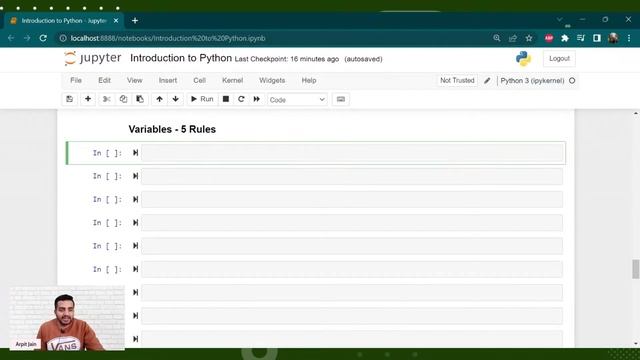This screenshot has height=360, width=640.
Task: Click the Python logo icon
Action: click(523, 59)
